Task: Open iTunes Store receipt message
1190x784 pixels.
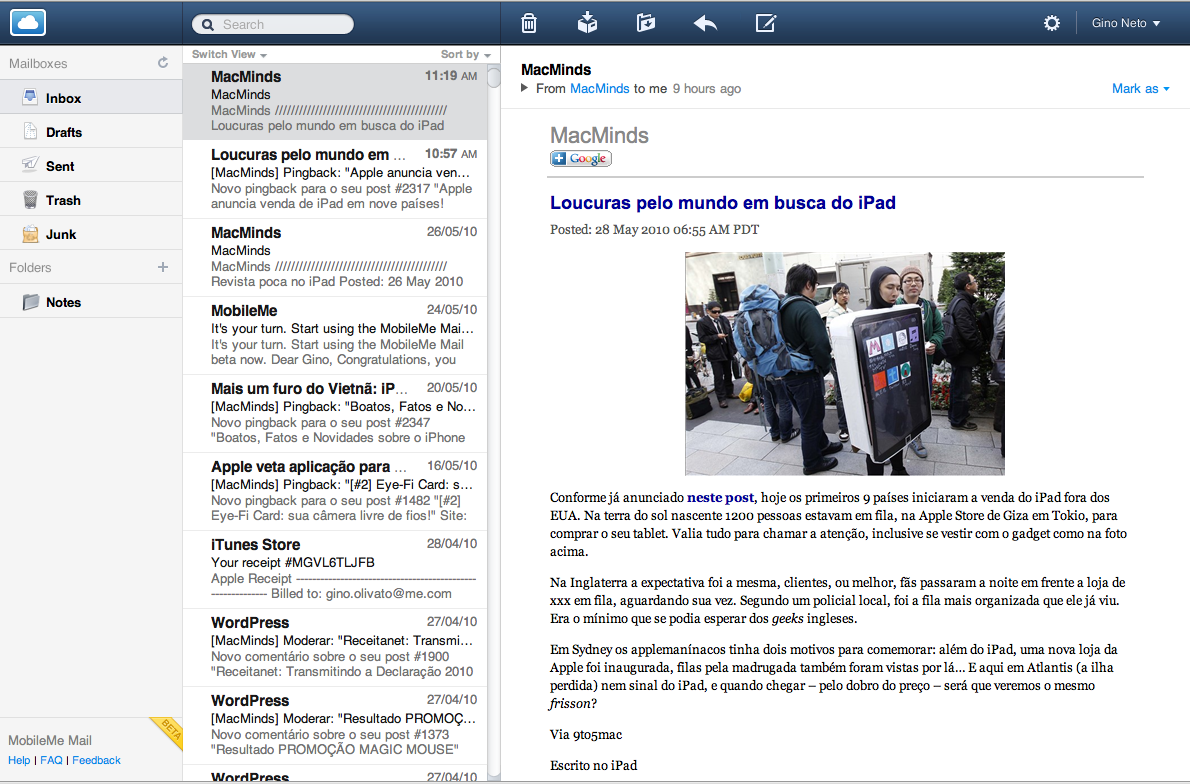Action: 335,570
